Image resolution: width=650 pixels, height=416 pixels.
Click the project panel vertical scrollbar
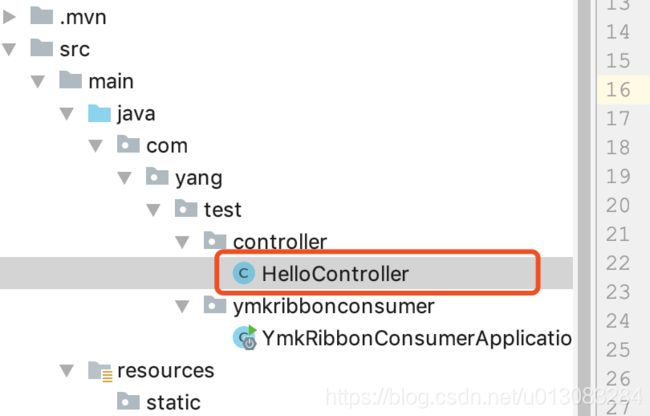584,208
